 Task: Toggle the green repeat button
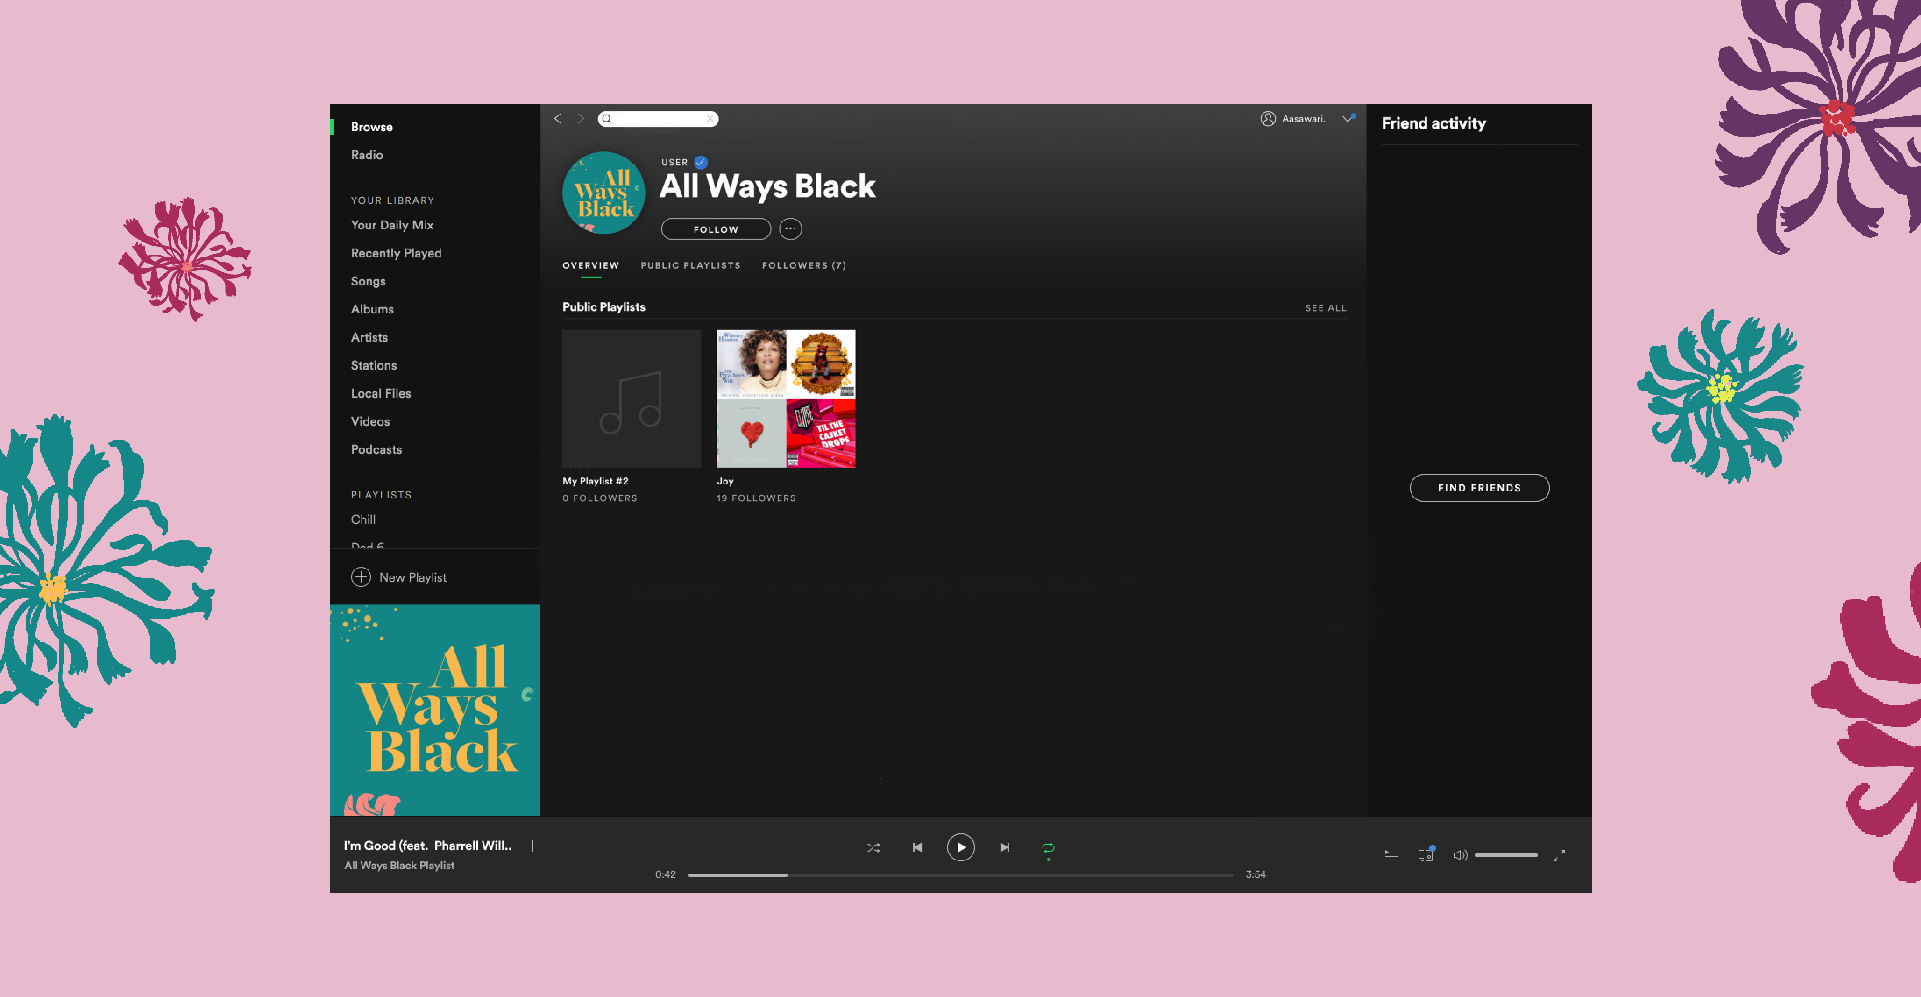tap(1048, 848)
